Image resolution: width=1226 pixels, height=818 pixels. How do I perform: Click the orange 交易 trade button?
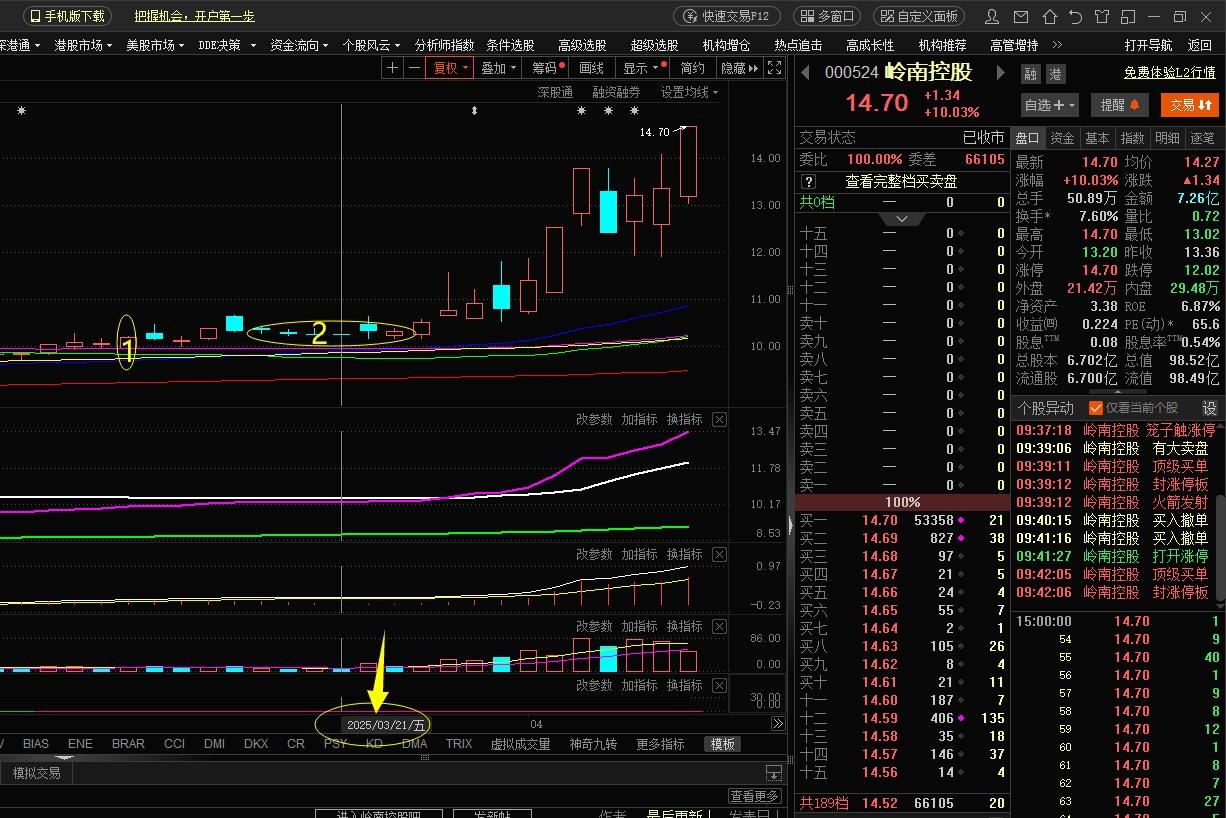point(1190,105)
